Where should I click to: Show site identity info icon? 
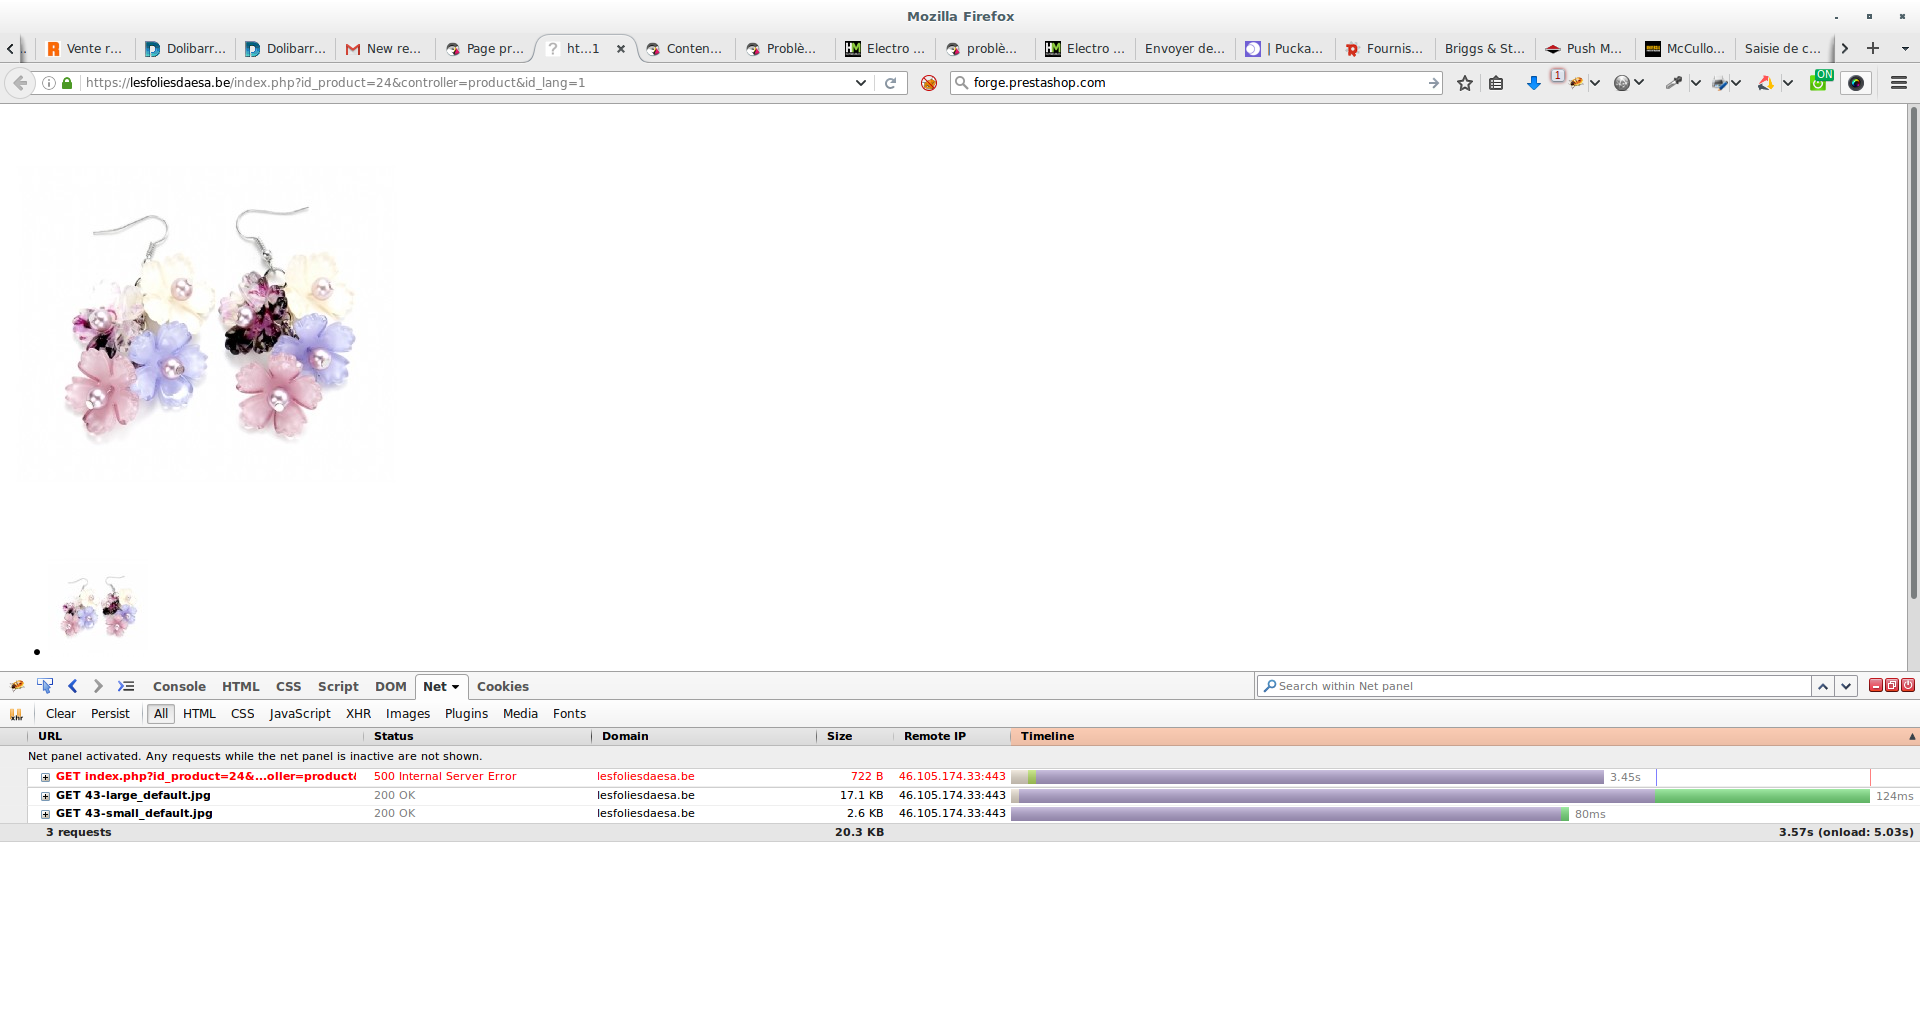(x=48, y=83)
